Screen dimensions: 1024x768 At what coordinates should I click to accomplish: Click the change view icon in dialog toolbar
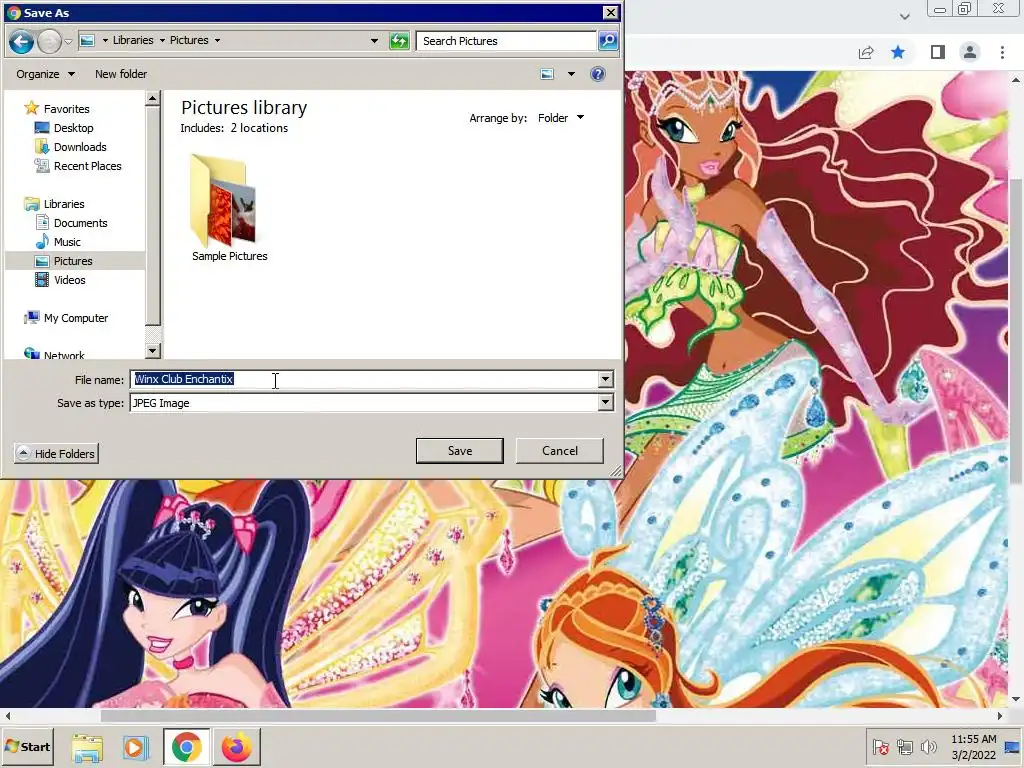(x=547, y=74)
